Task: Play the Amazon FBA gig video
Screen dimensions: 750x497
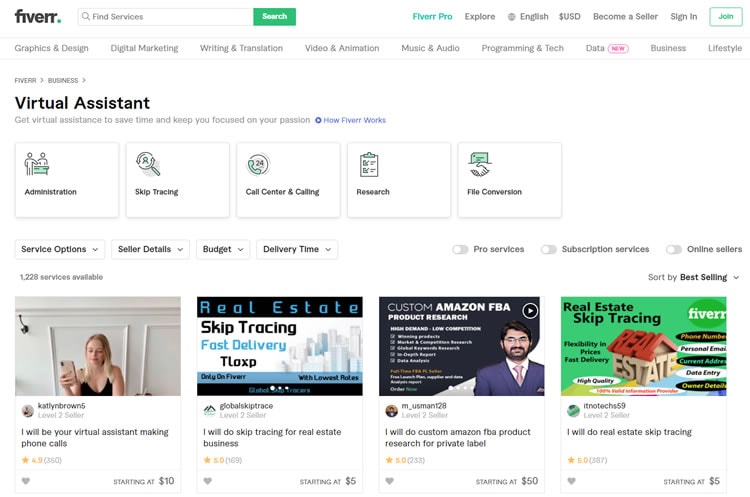Action: 530,311
